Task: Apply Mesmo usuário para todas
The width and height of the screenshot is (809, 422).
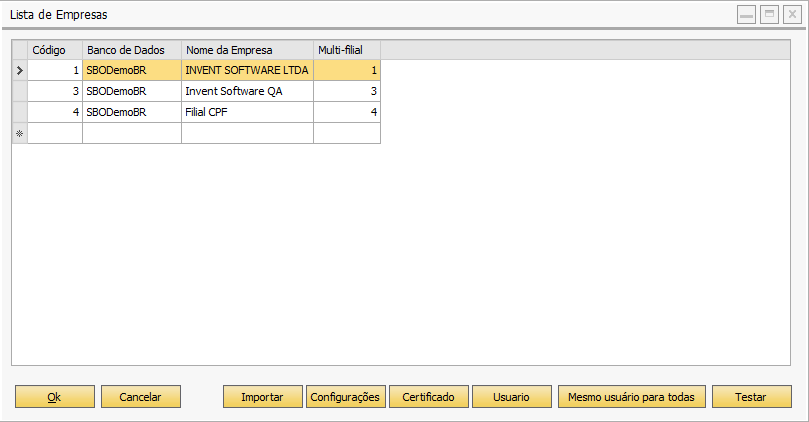Action: pos(632,397)
